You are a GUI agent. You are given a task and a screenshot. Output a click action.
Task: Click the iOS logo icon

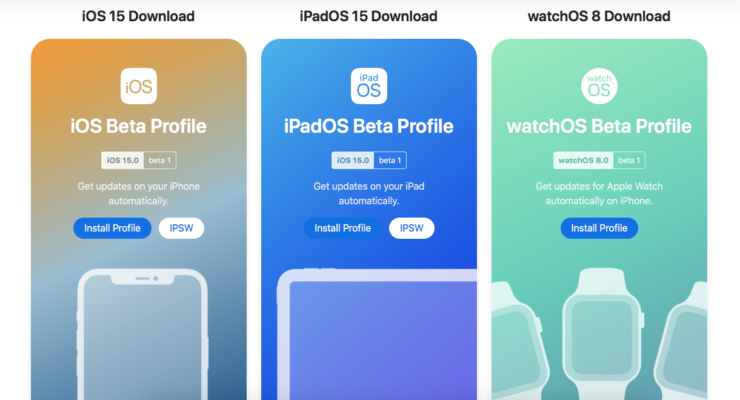[x=139, y=86]
